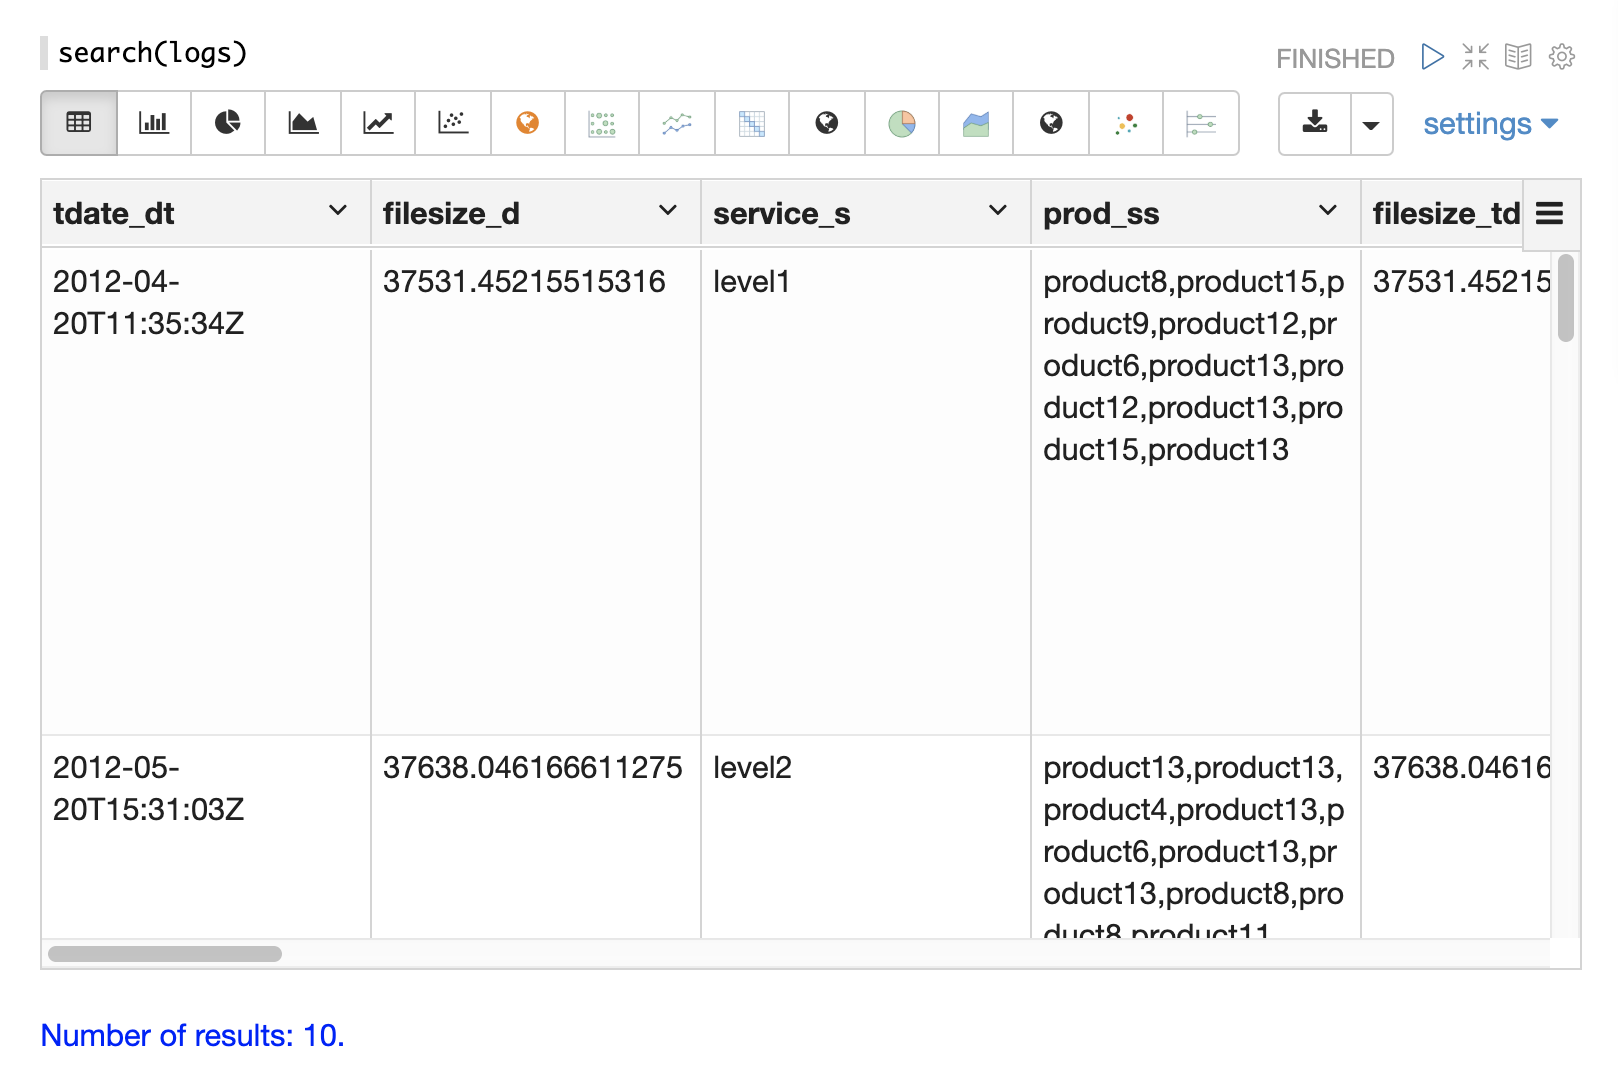Select the pie chart view
Viewport: 1618px width, 1072px height.
[228, 123]
